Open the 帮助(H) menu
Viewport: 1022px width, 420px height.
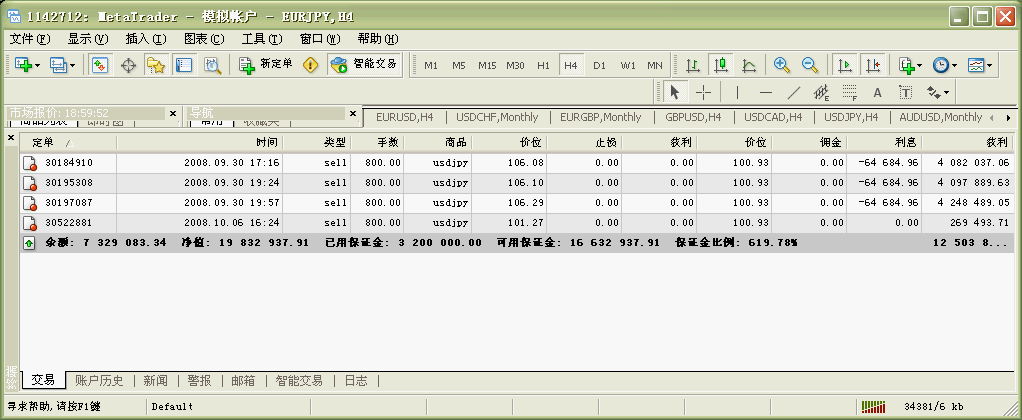tap(378, 39)
